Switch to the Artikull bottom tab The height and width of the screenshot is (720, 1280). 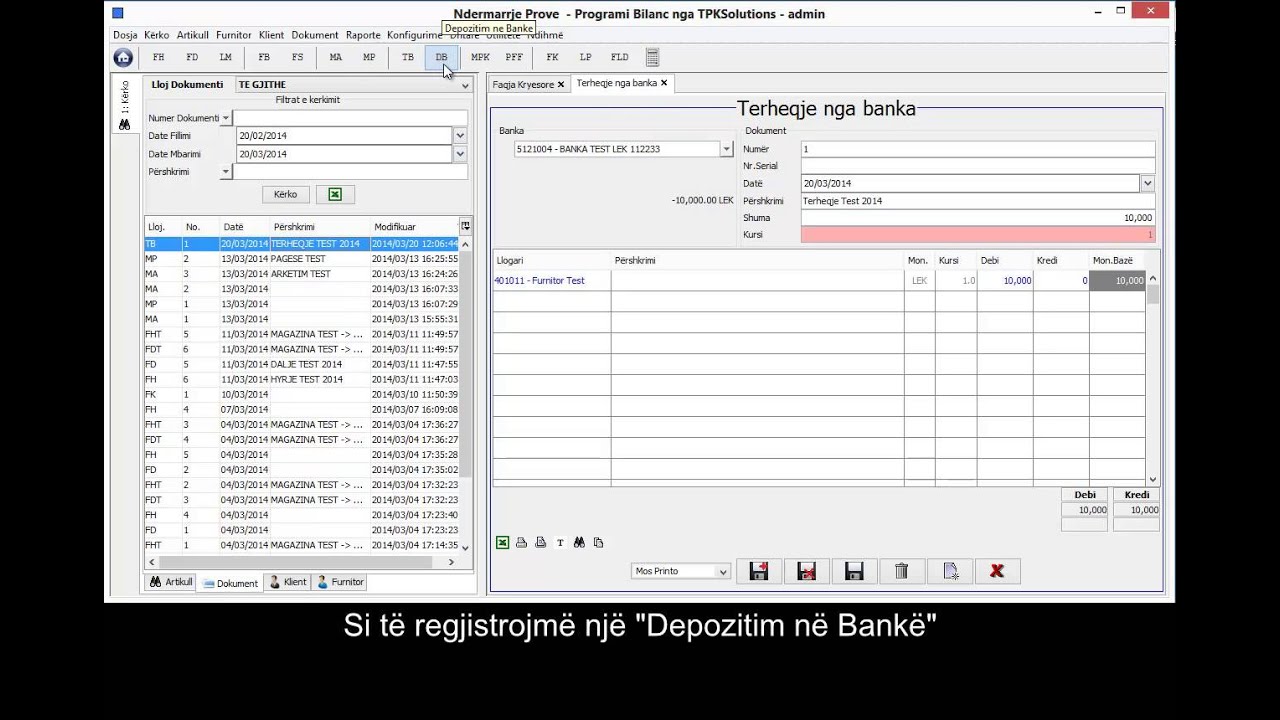click(x=171, y=582)
